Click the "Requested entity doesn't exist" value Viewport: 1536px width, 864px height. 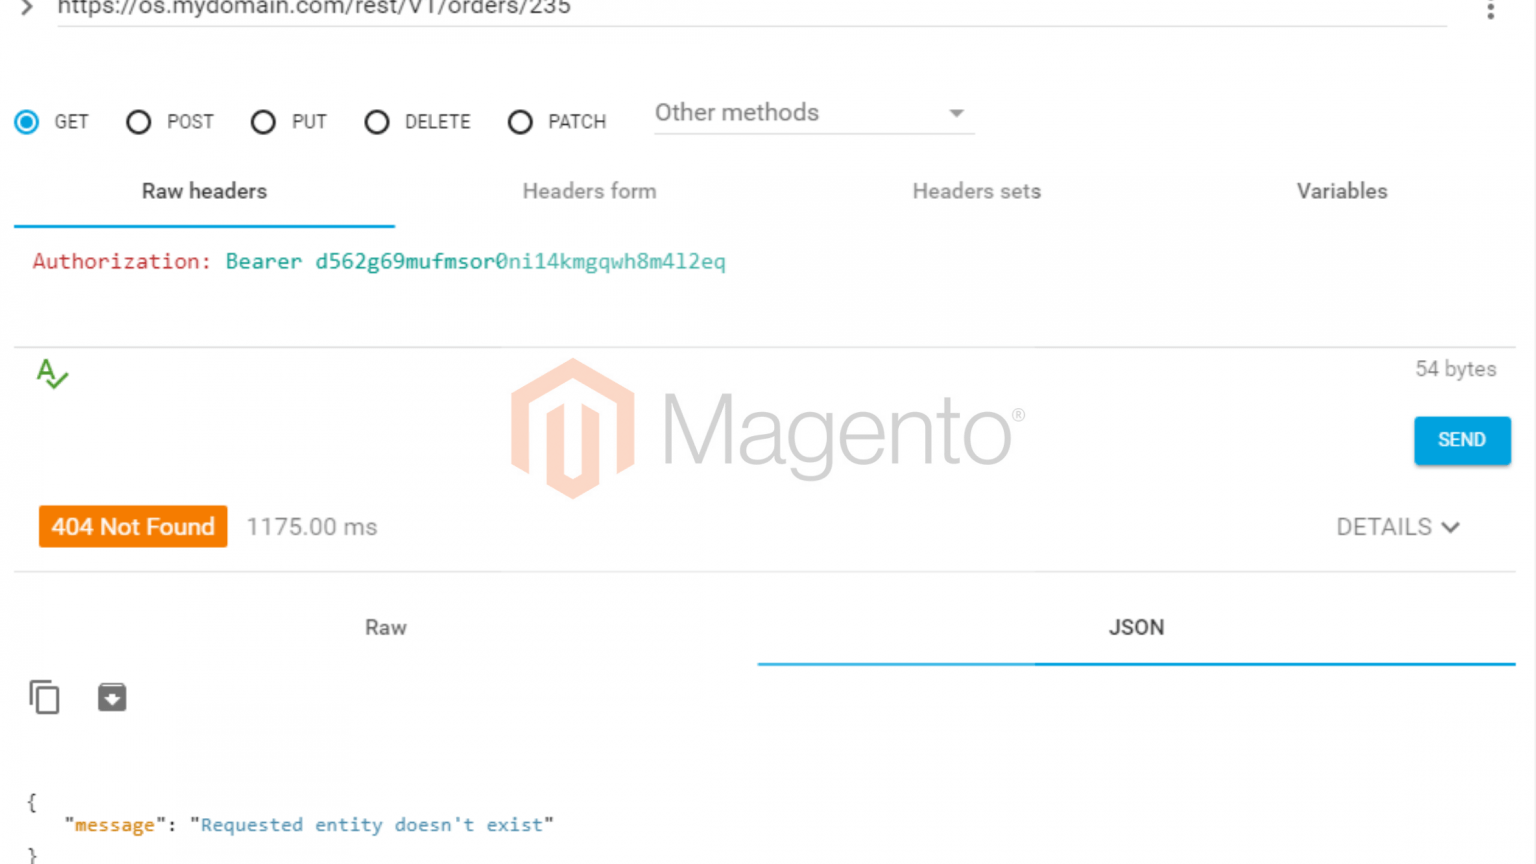[371, 825]
